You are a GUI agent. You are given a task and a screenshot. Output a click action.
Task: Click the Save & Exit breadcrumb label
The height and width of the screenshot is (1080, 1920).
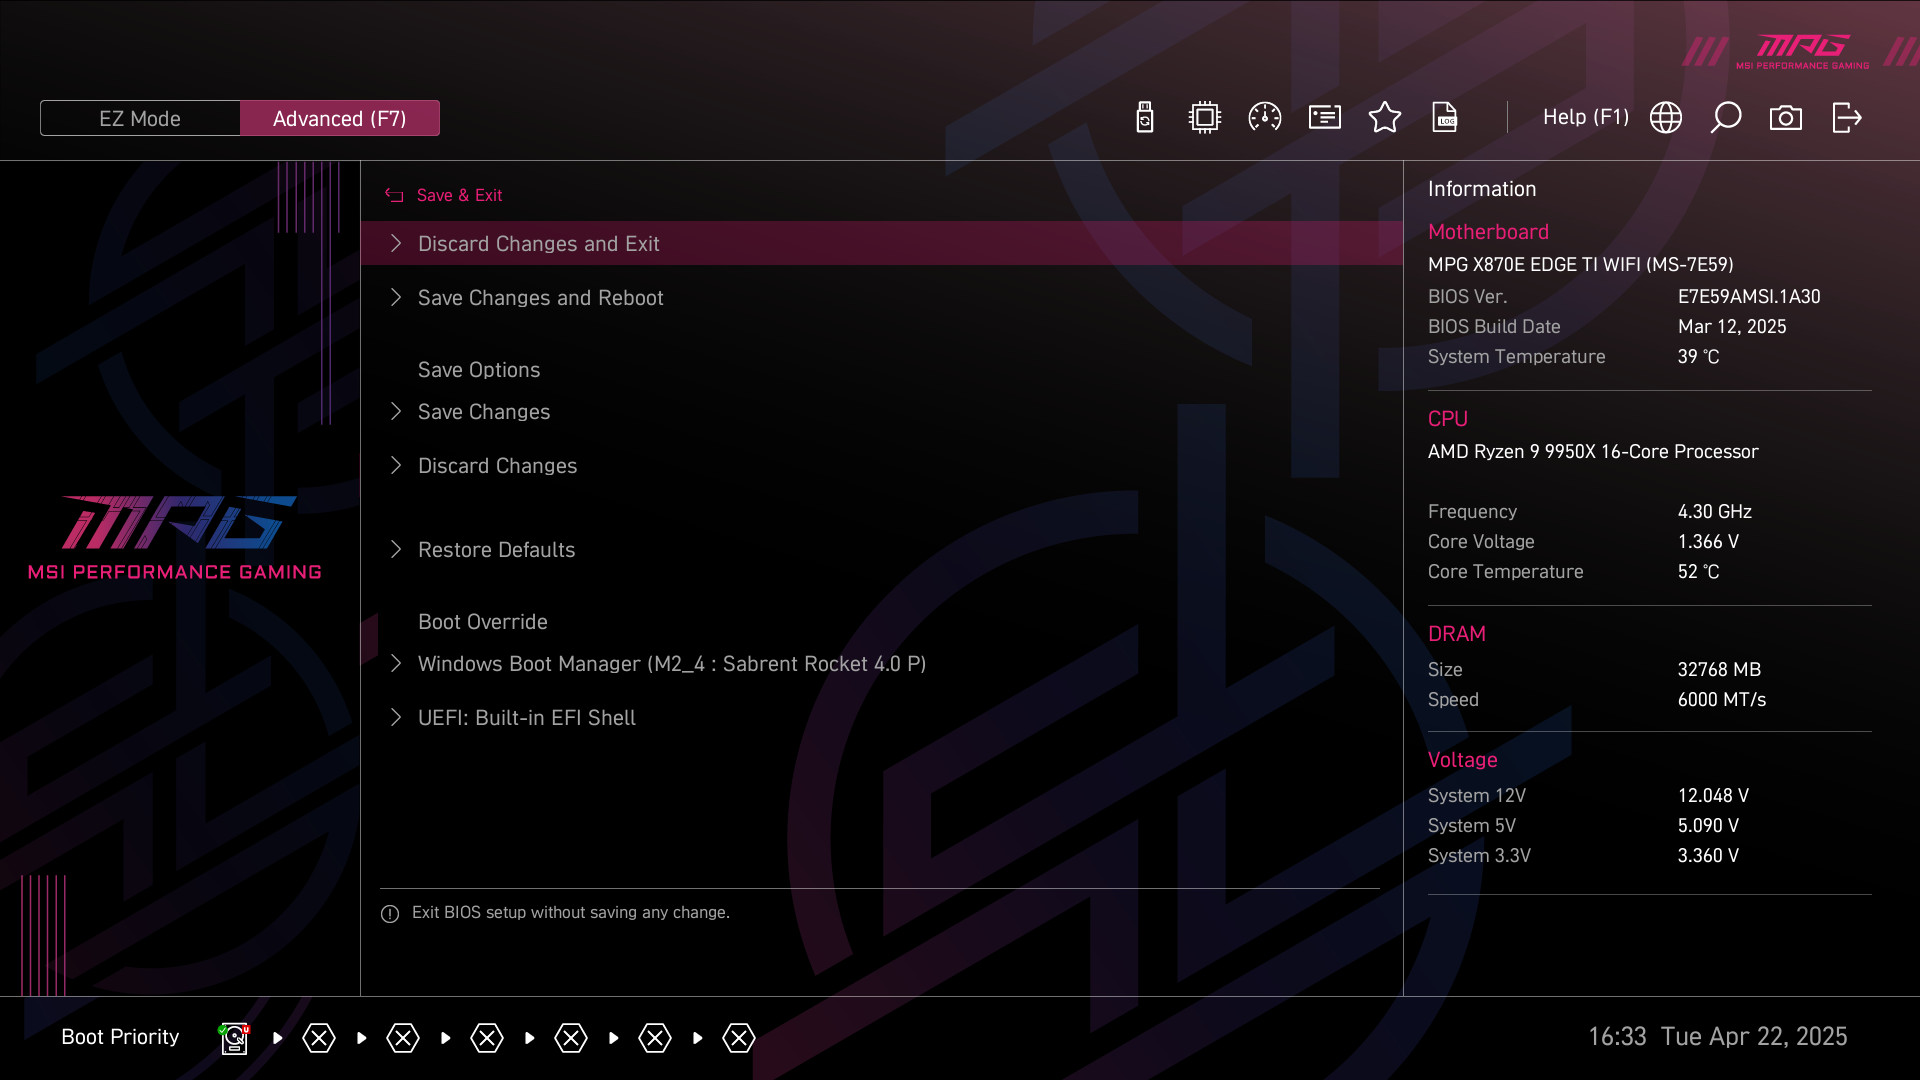point(459,195)
